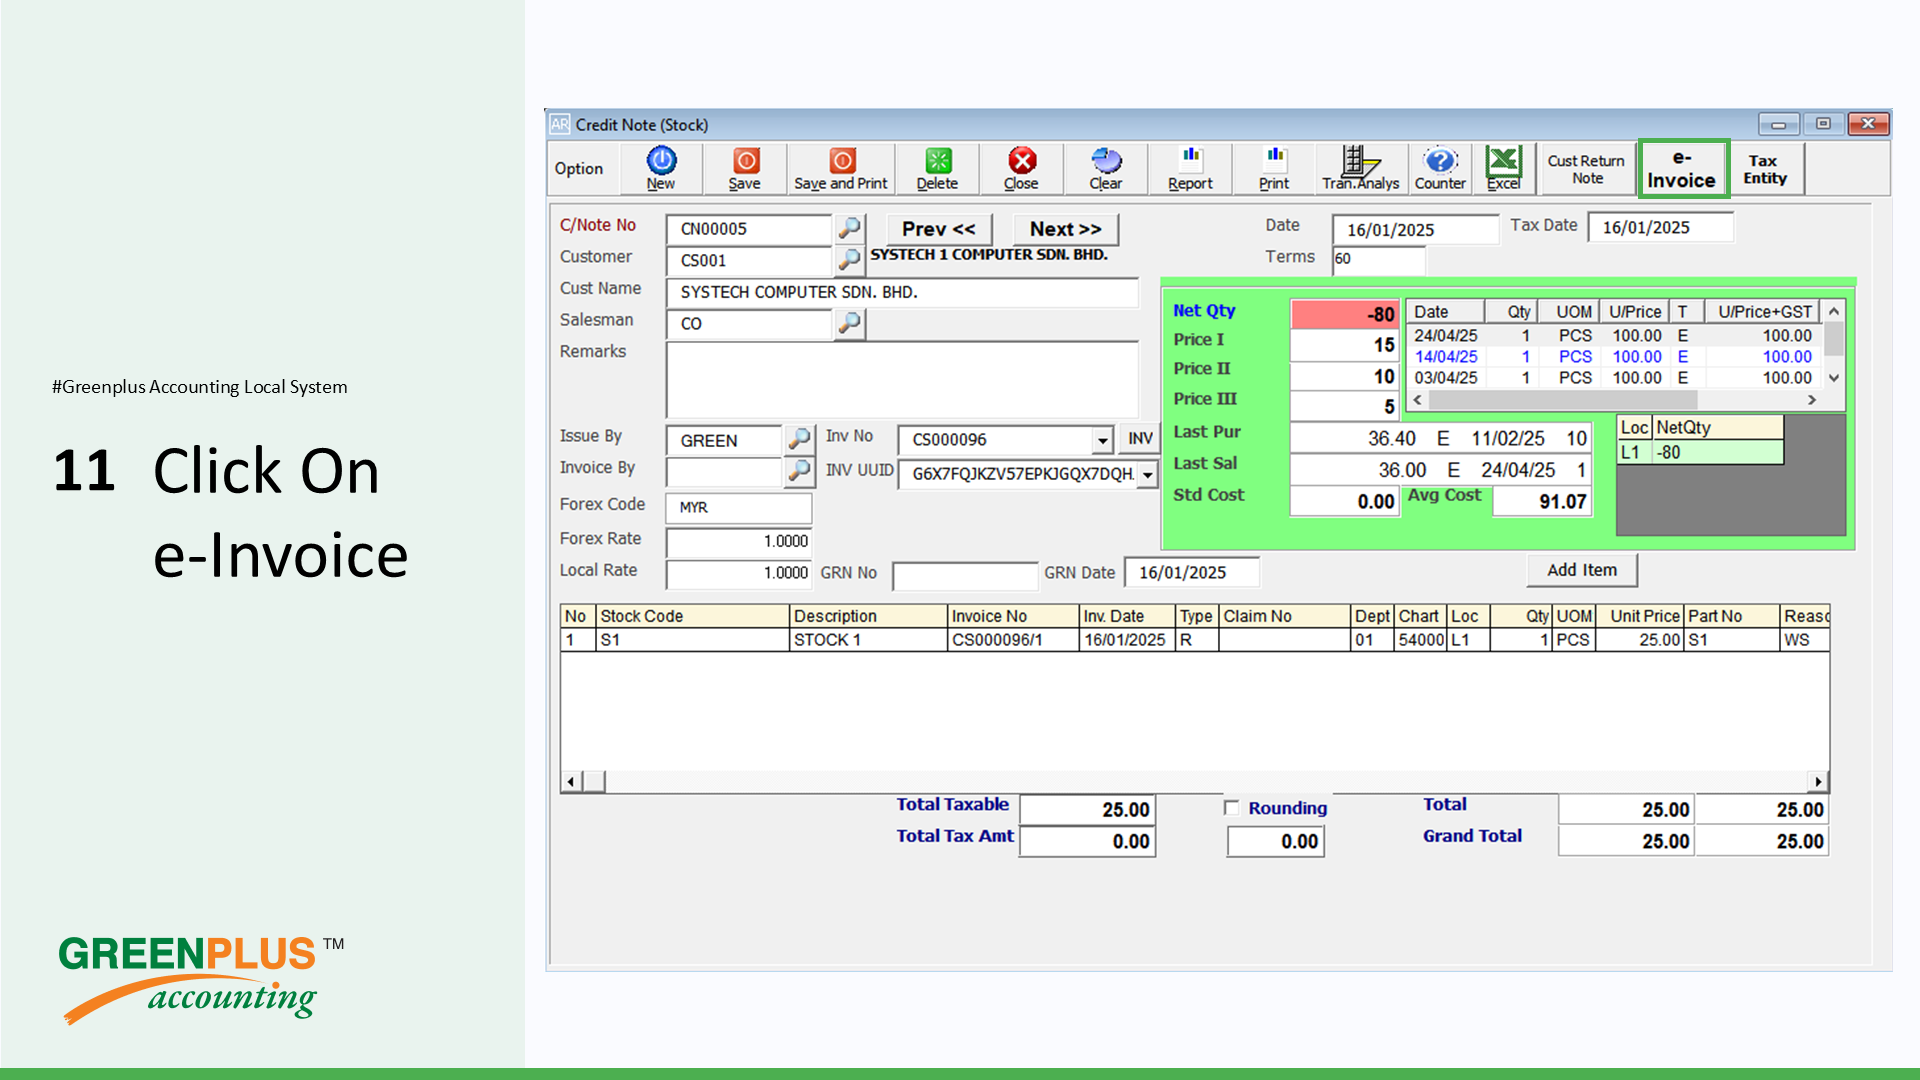Image resolution: width=1920 pixels, height=1080 pixels.
Task: Toggle the Rounding checkbox
Action: point(1232,808)
